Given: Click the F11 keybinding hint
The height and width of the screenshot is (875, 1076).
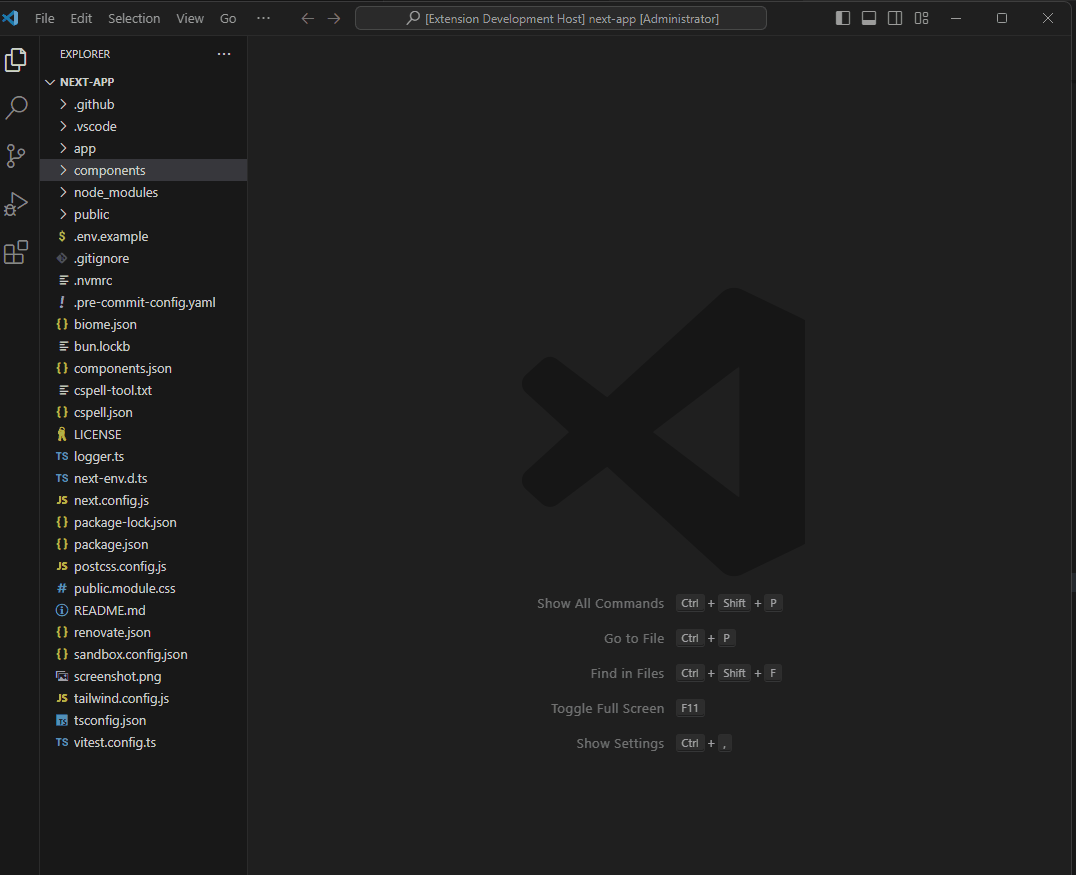Looking at the screenshot, I should (690, 708).
